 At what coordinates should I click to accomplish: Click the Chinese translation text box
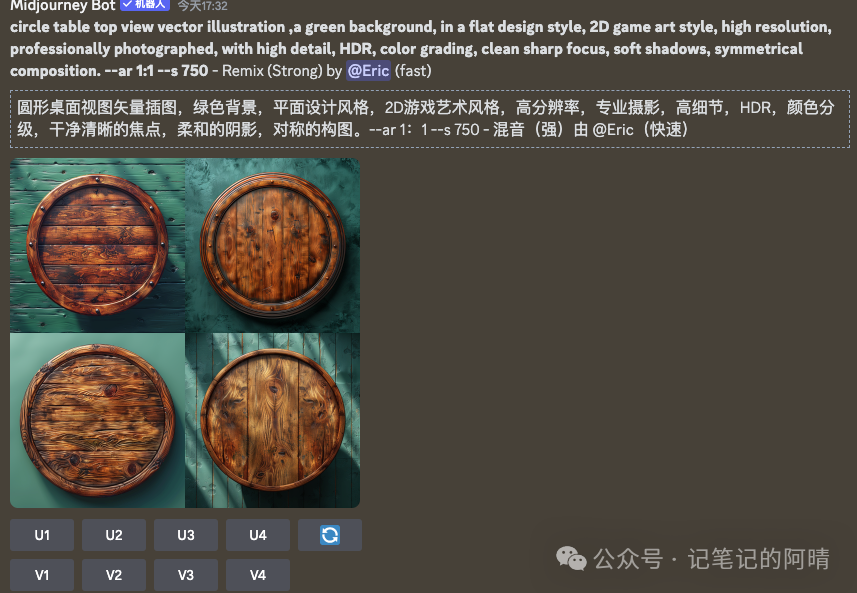tap(430, 119)
